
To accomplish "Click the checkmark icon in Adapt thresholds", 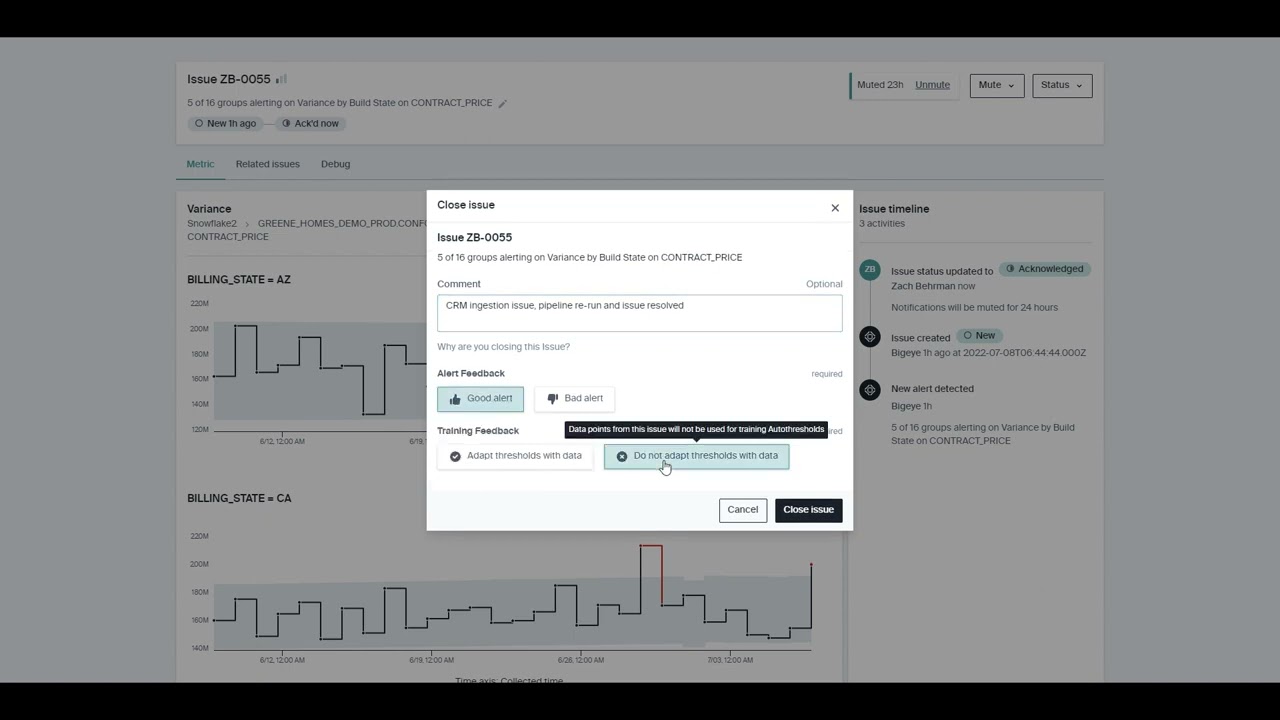I will pos(455,456).
